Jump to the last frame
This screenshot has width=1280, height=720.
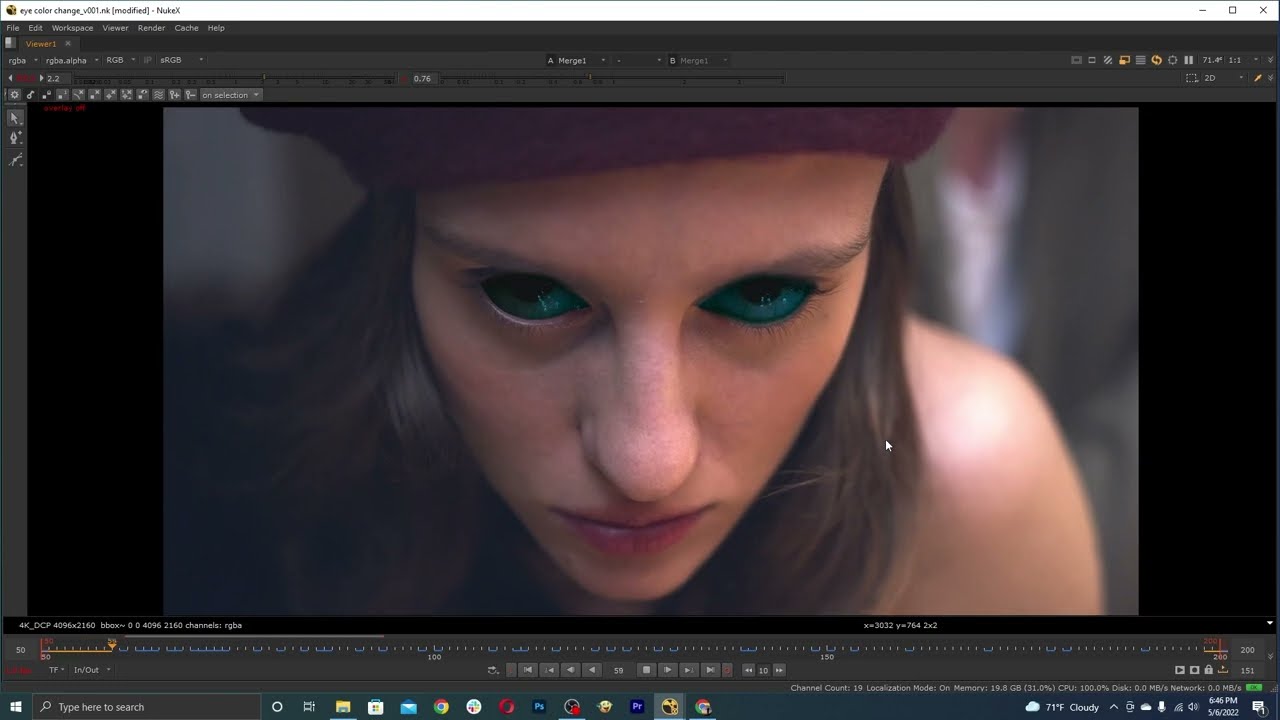tap(709, 670)
